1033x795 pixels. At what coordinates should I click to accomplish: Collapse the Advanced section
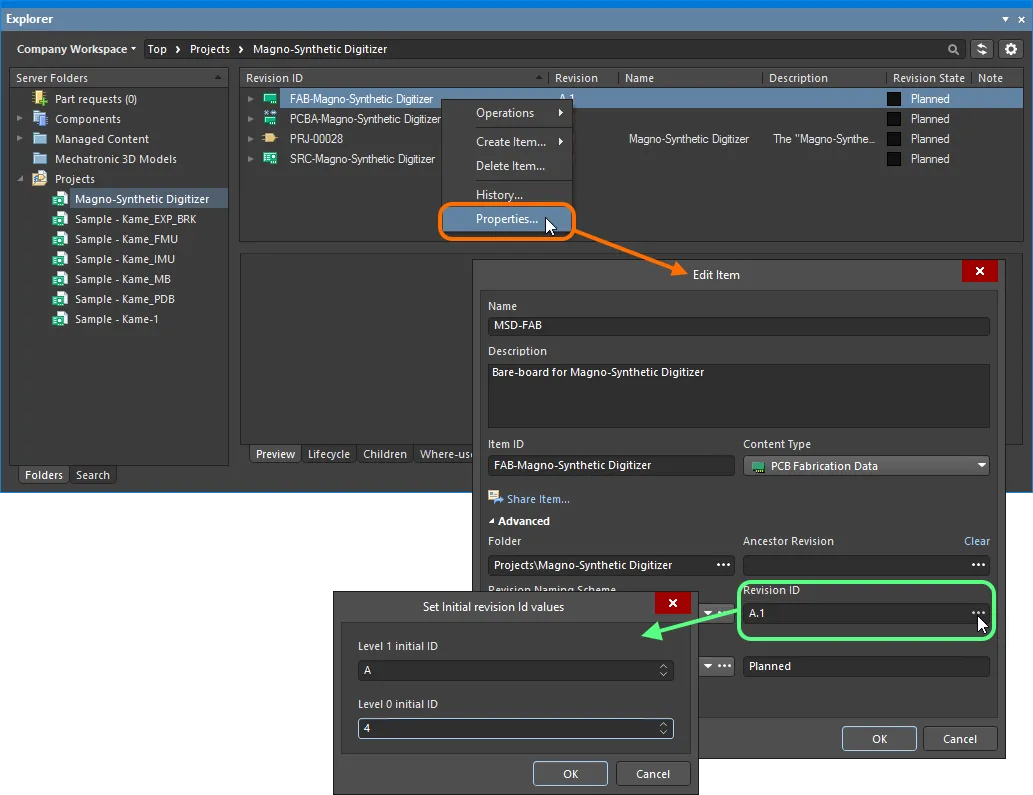(491, 521)
